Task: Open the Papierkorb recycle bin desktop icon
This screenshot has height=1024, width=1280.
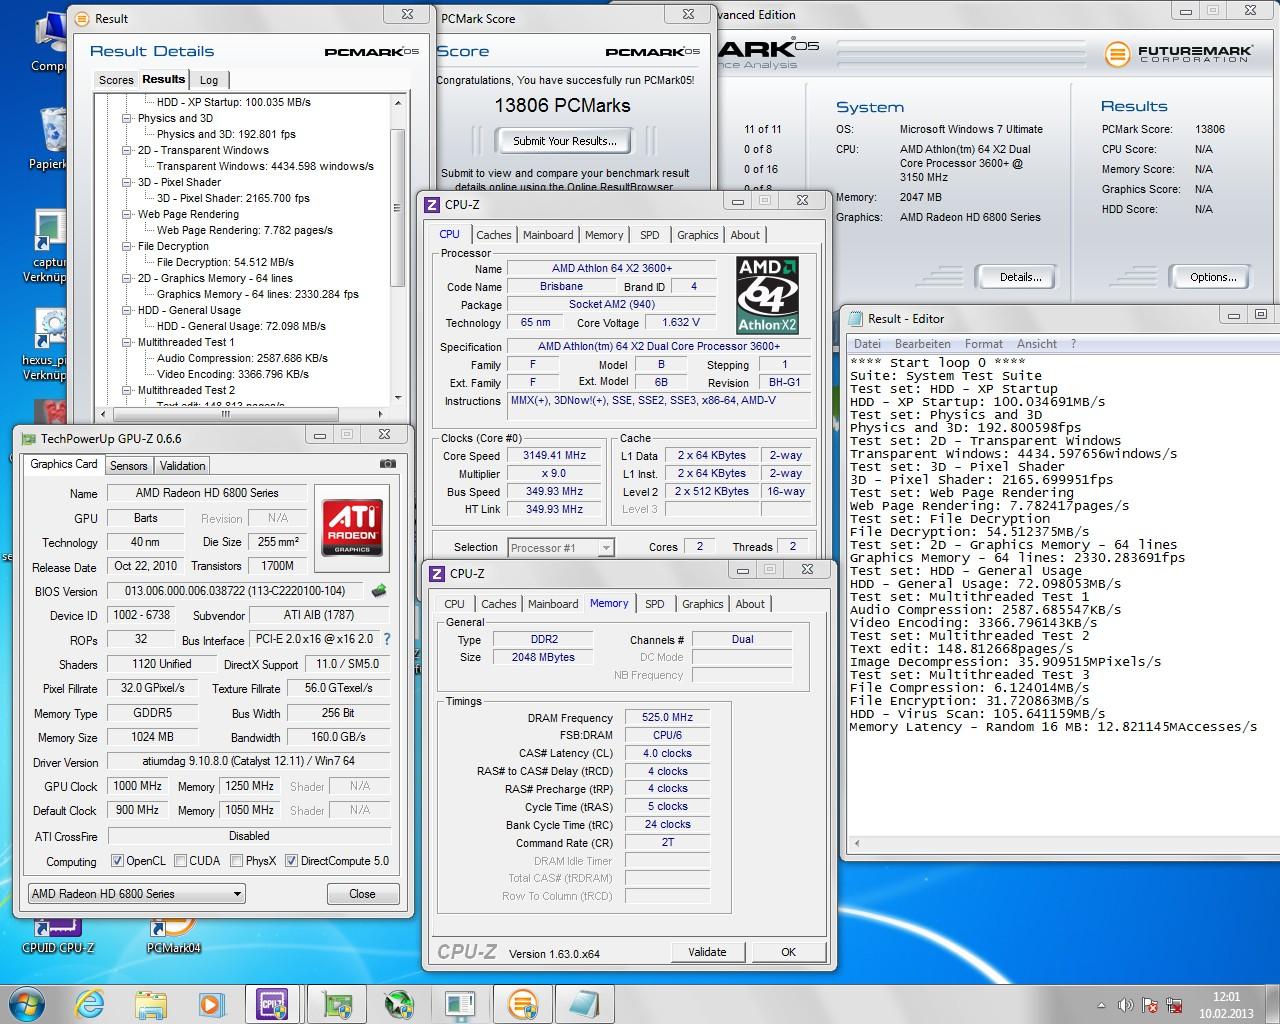Action: [47, 139]
